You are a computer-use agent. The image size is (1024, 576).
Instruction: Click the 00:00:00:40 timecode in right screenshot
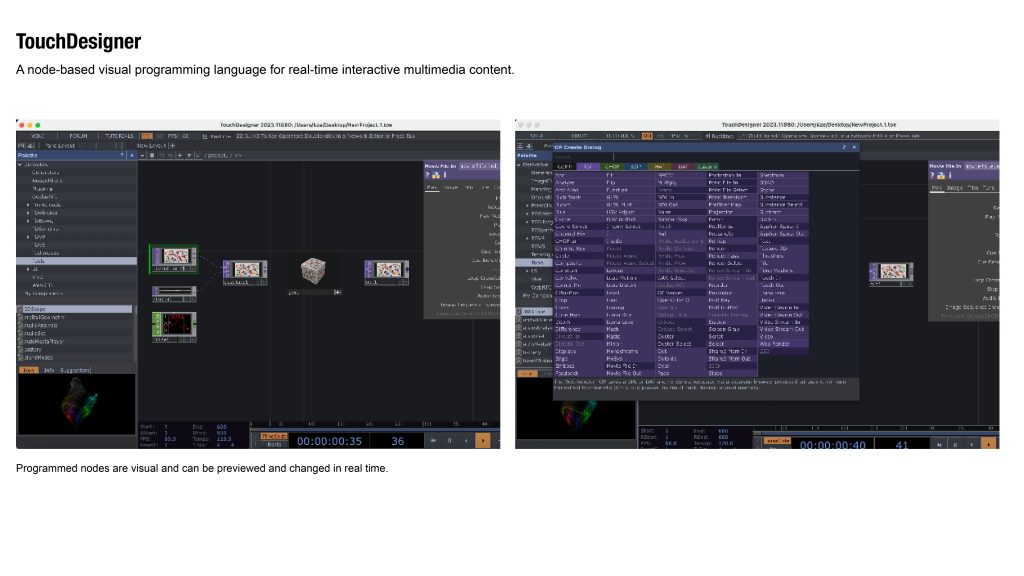[x=833, y=445]
